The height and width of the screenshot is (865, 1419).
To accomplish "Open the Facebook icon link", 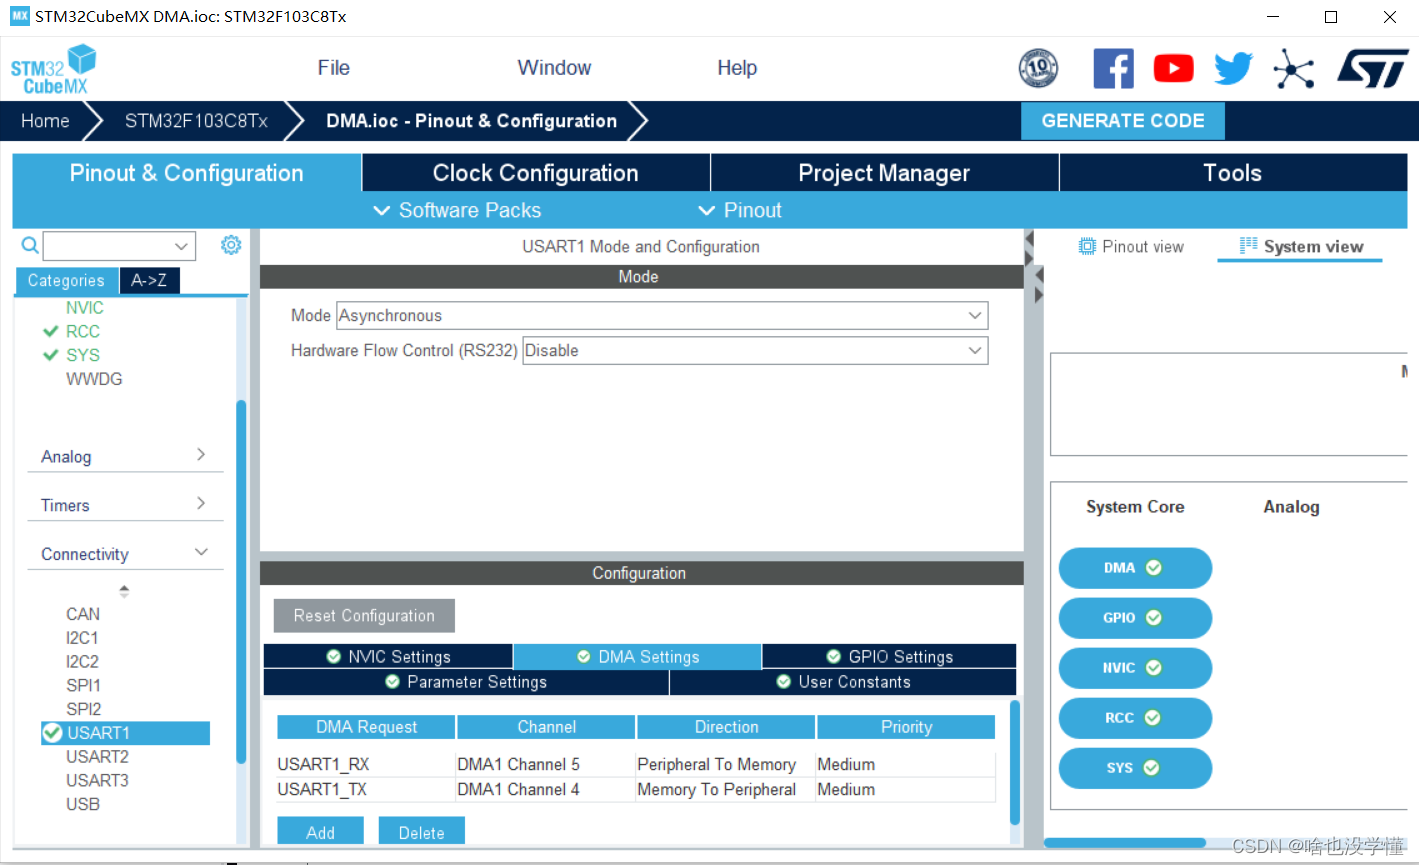I will point(1113,69).
